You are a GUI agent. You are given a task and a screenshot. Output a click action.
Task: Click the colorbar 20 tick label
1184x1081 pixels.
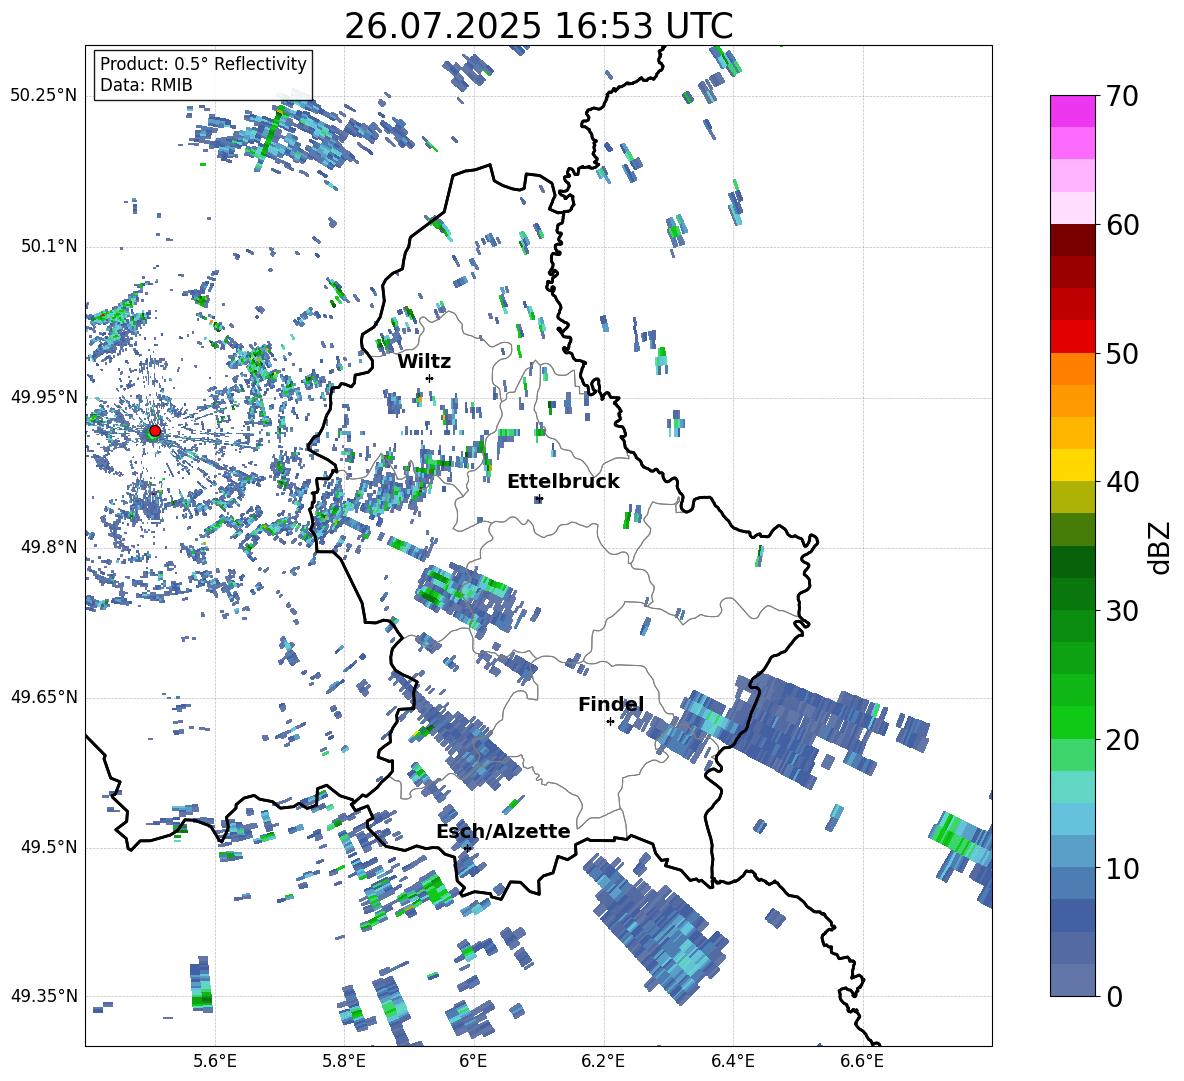(x=1122, y=740)
